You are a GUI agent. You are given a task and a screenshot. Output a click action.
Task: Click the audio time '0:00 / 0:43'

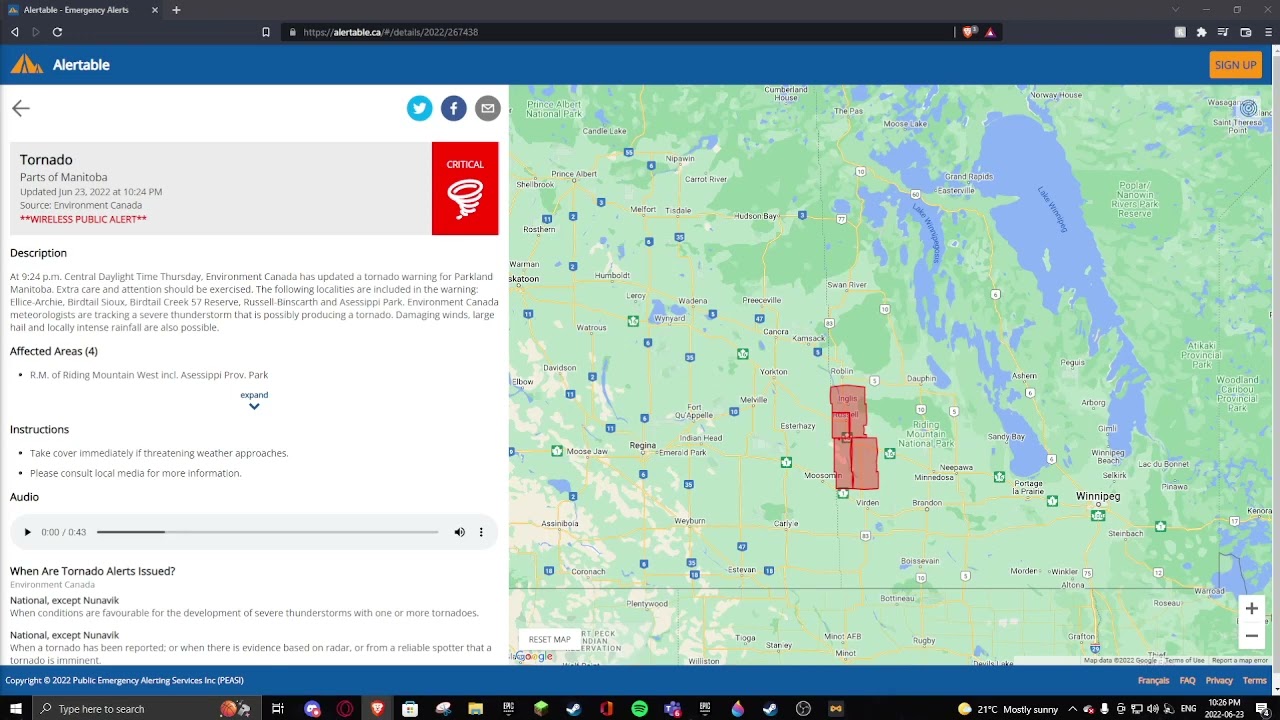click(x=64, y=532)
